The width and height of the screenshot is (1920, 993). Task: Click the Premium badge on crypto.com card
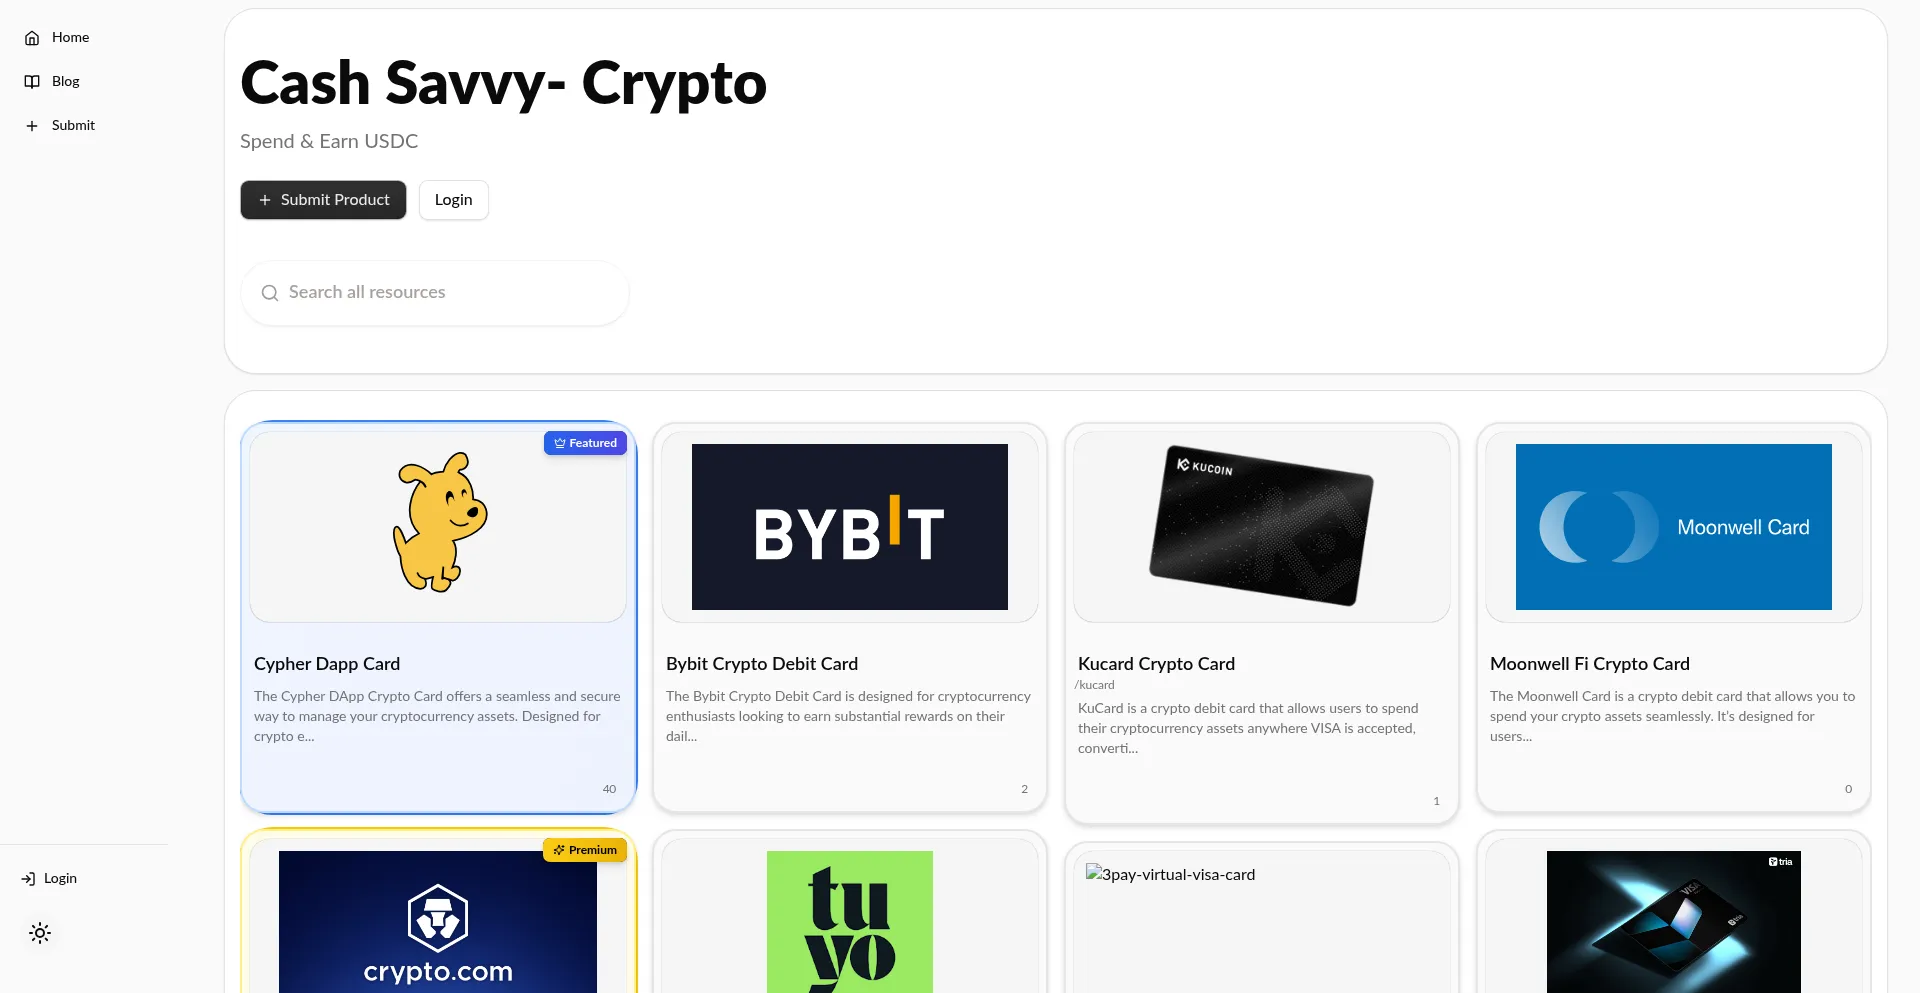(585, 850)
